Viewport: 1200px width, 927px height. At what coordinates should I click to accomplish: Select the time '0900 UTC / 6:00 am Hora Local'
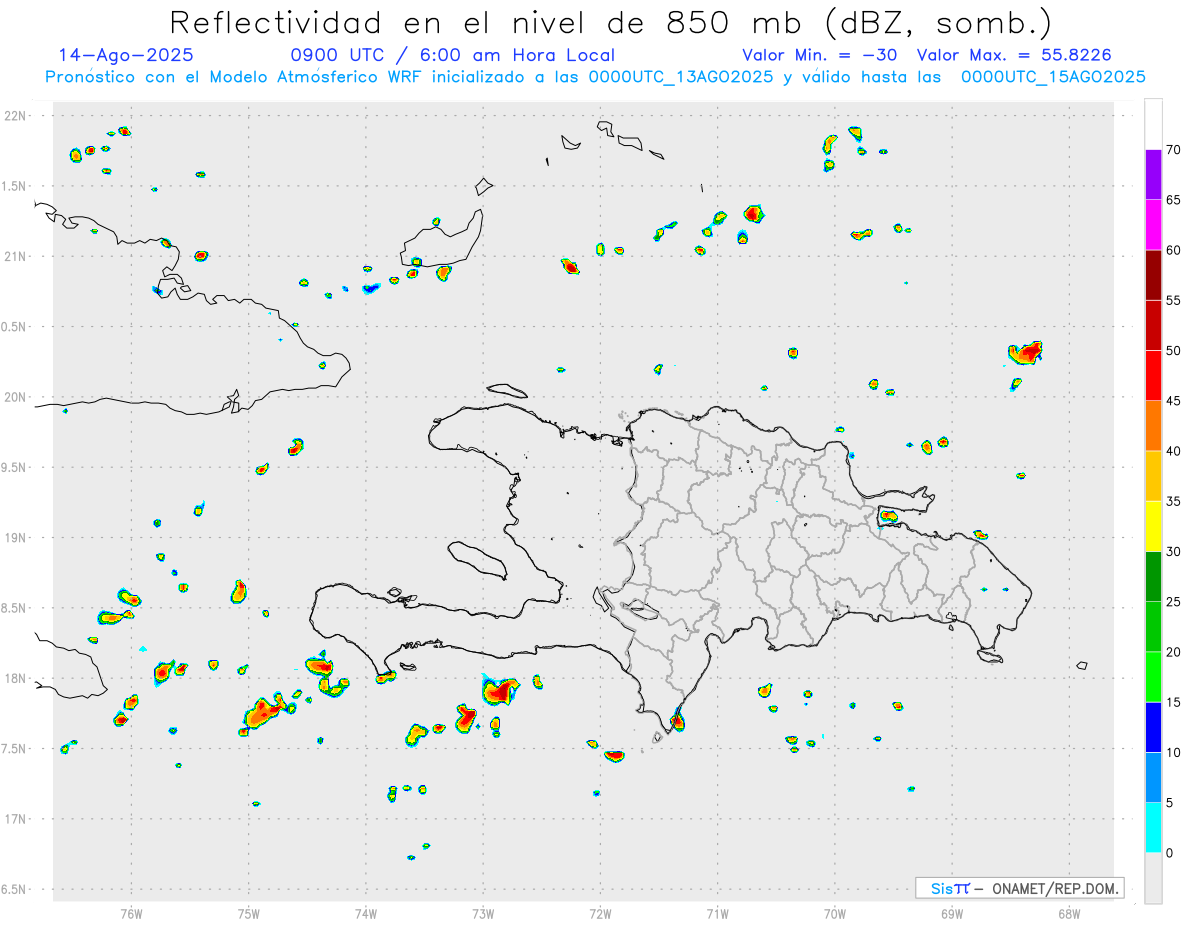452,55
